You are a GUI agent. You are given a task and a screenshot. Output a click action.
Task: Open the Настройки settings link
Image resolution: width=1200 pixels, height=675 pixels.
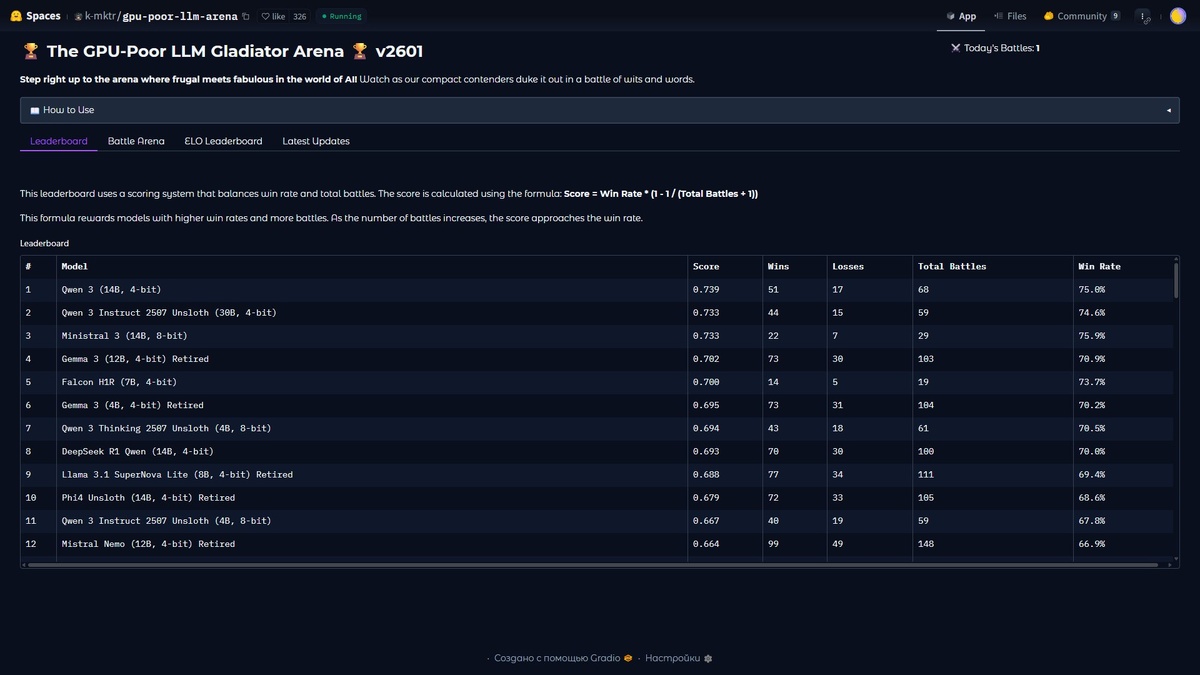pos(678,658)
